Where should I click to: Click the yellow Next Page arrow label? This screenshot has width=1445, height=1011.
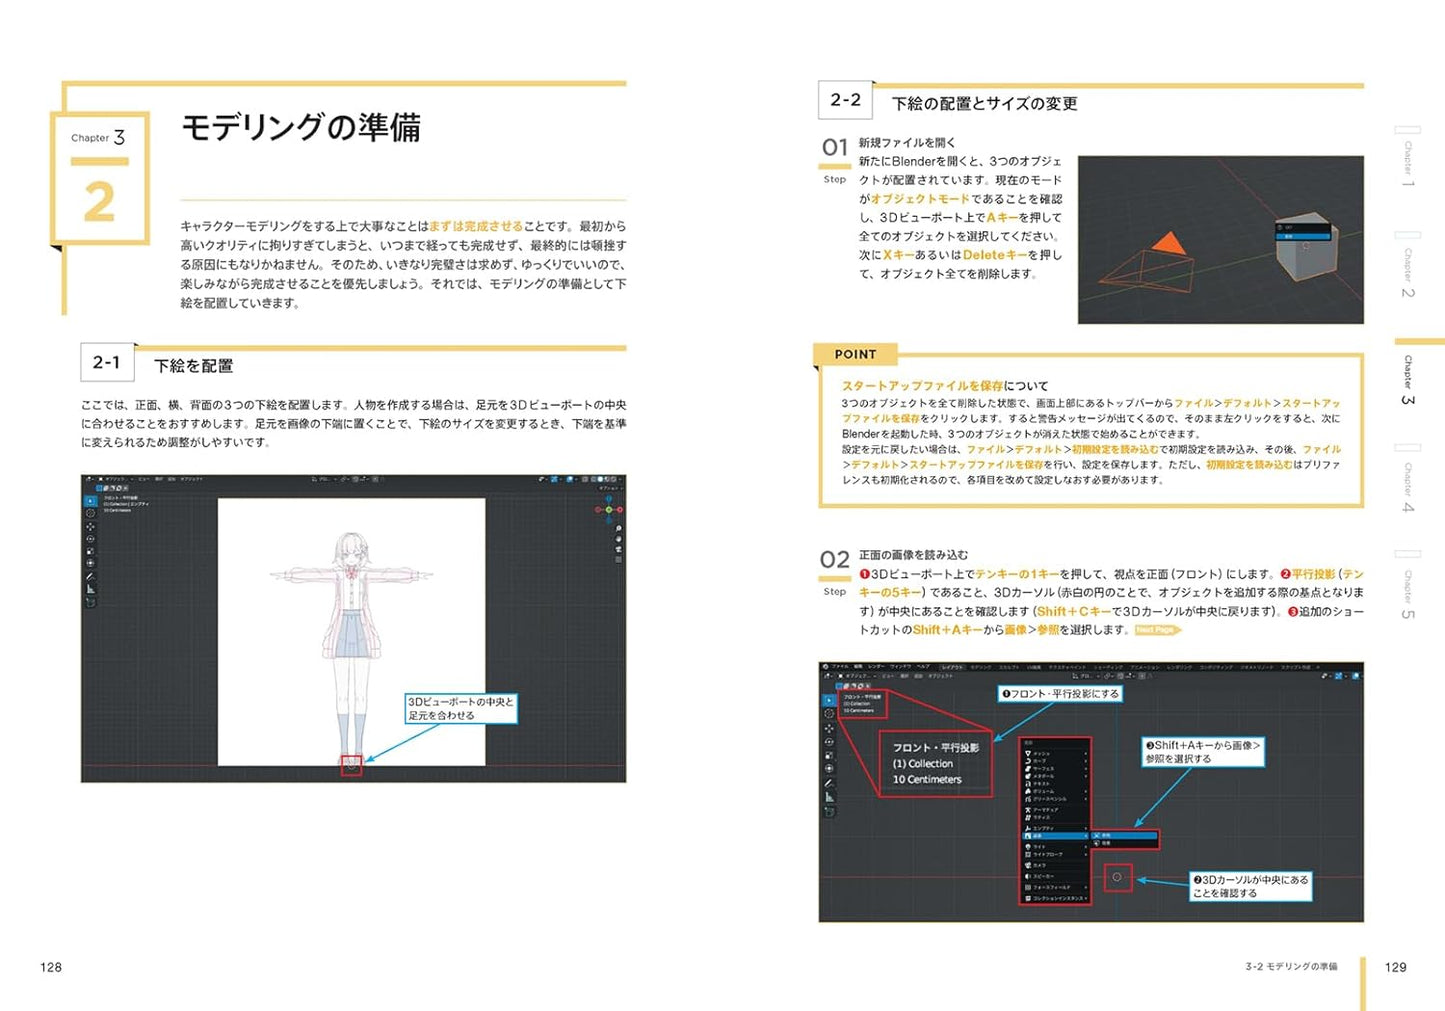[1157, 630]
